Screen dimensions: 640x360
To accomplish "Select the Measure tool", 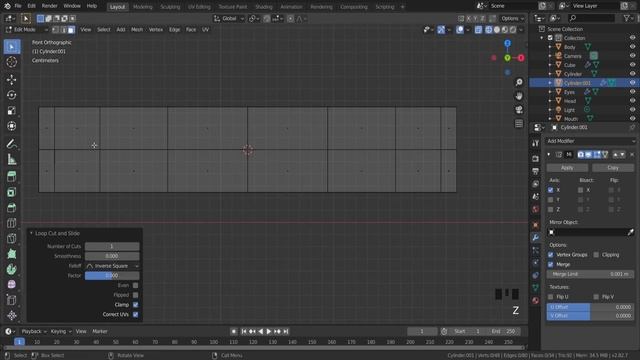I will (x=12, y=160).
